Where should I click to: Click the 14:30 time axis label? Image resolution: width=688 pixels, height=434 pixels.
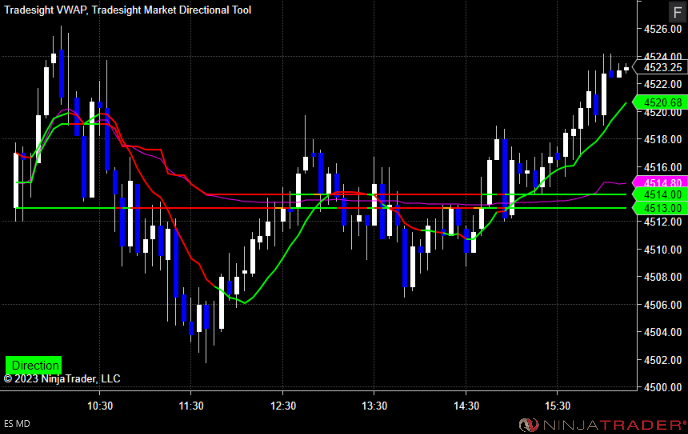[466, 406]
